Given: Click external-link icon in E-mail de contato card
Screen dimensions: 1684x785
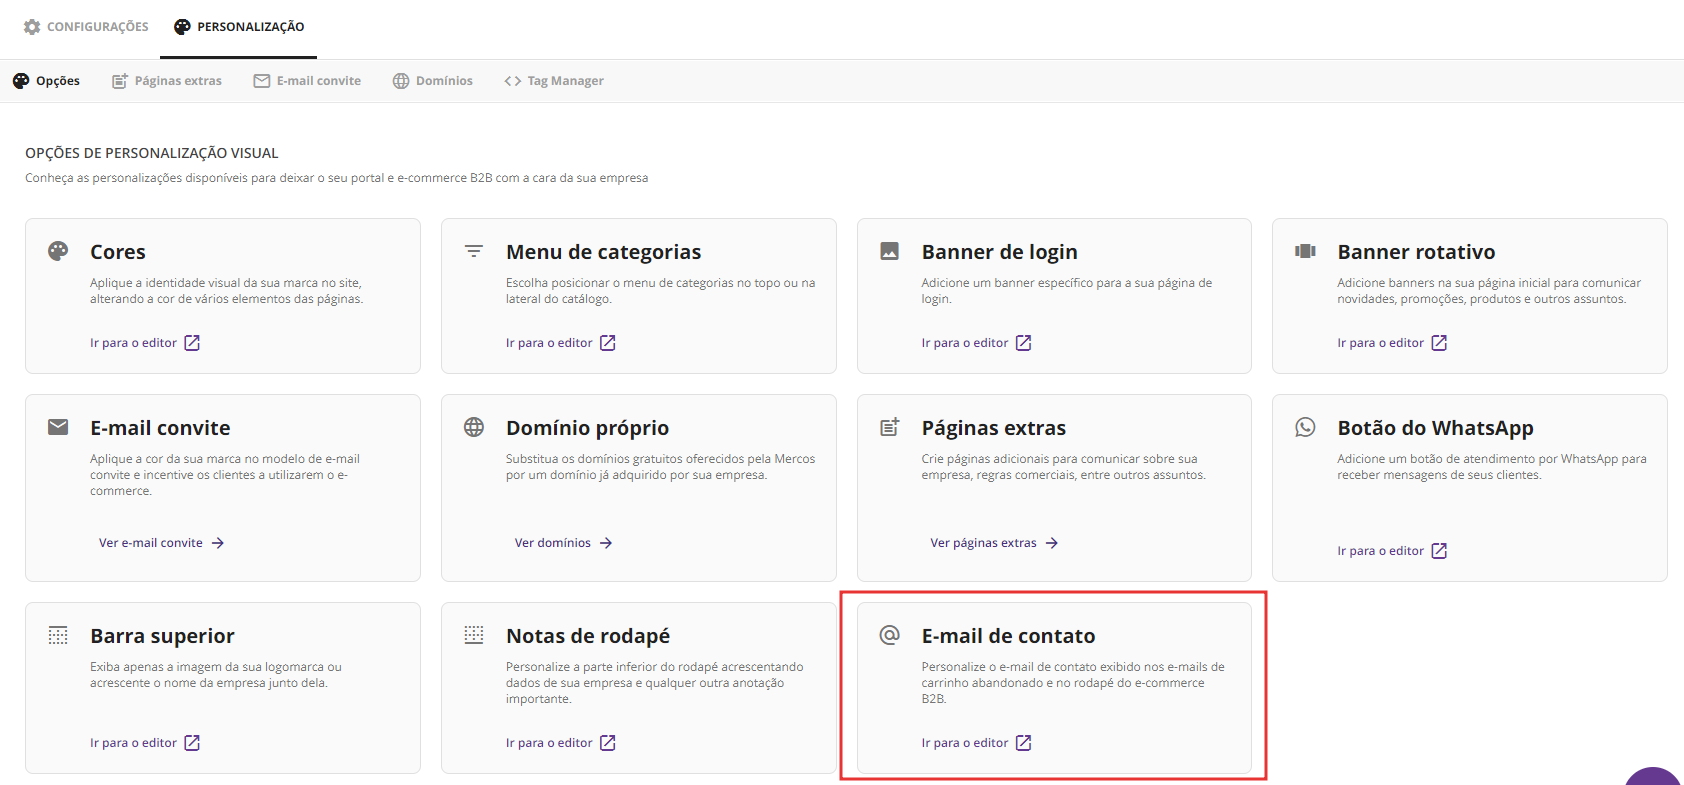Looking at the screenshot, I should [1023, 743].
